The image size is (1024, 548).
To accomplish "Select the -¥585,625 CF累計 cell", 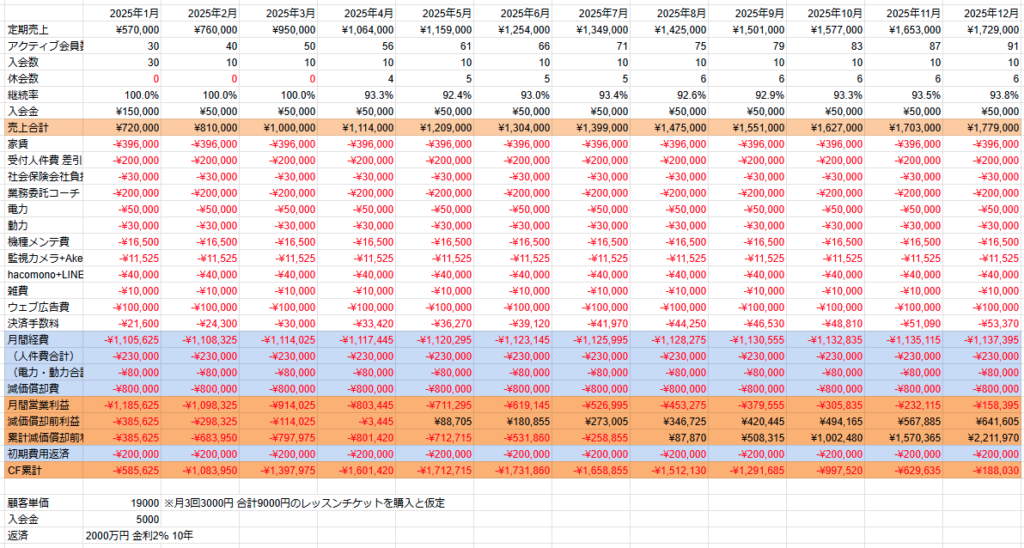I will click(121, 470).
